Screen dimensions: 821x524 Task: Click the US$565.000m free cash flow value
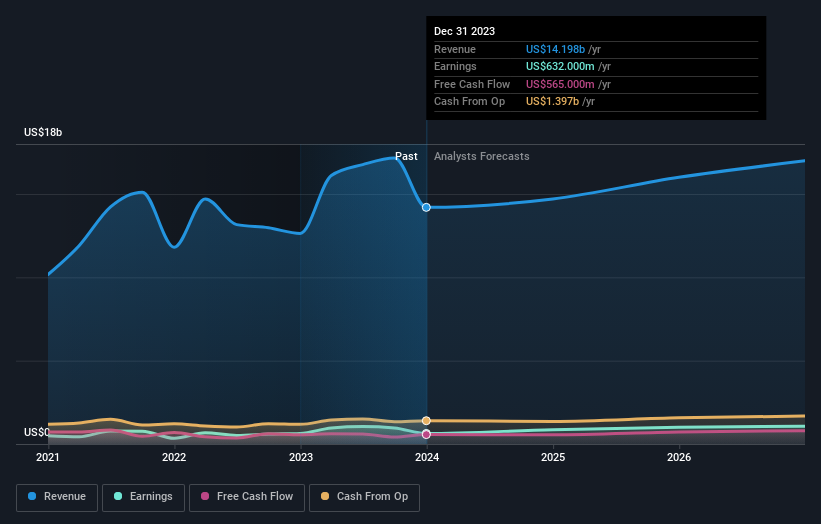tap(560, 84)
